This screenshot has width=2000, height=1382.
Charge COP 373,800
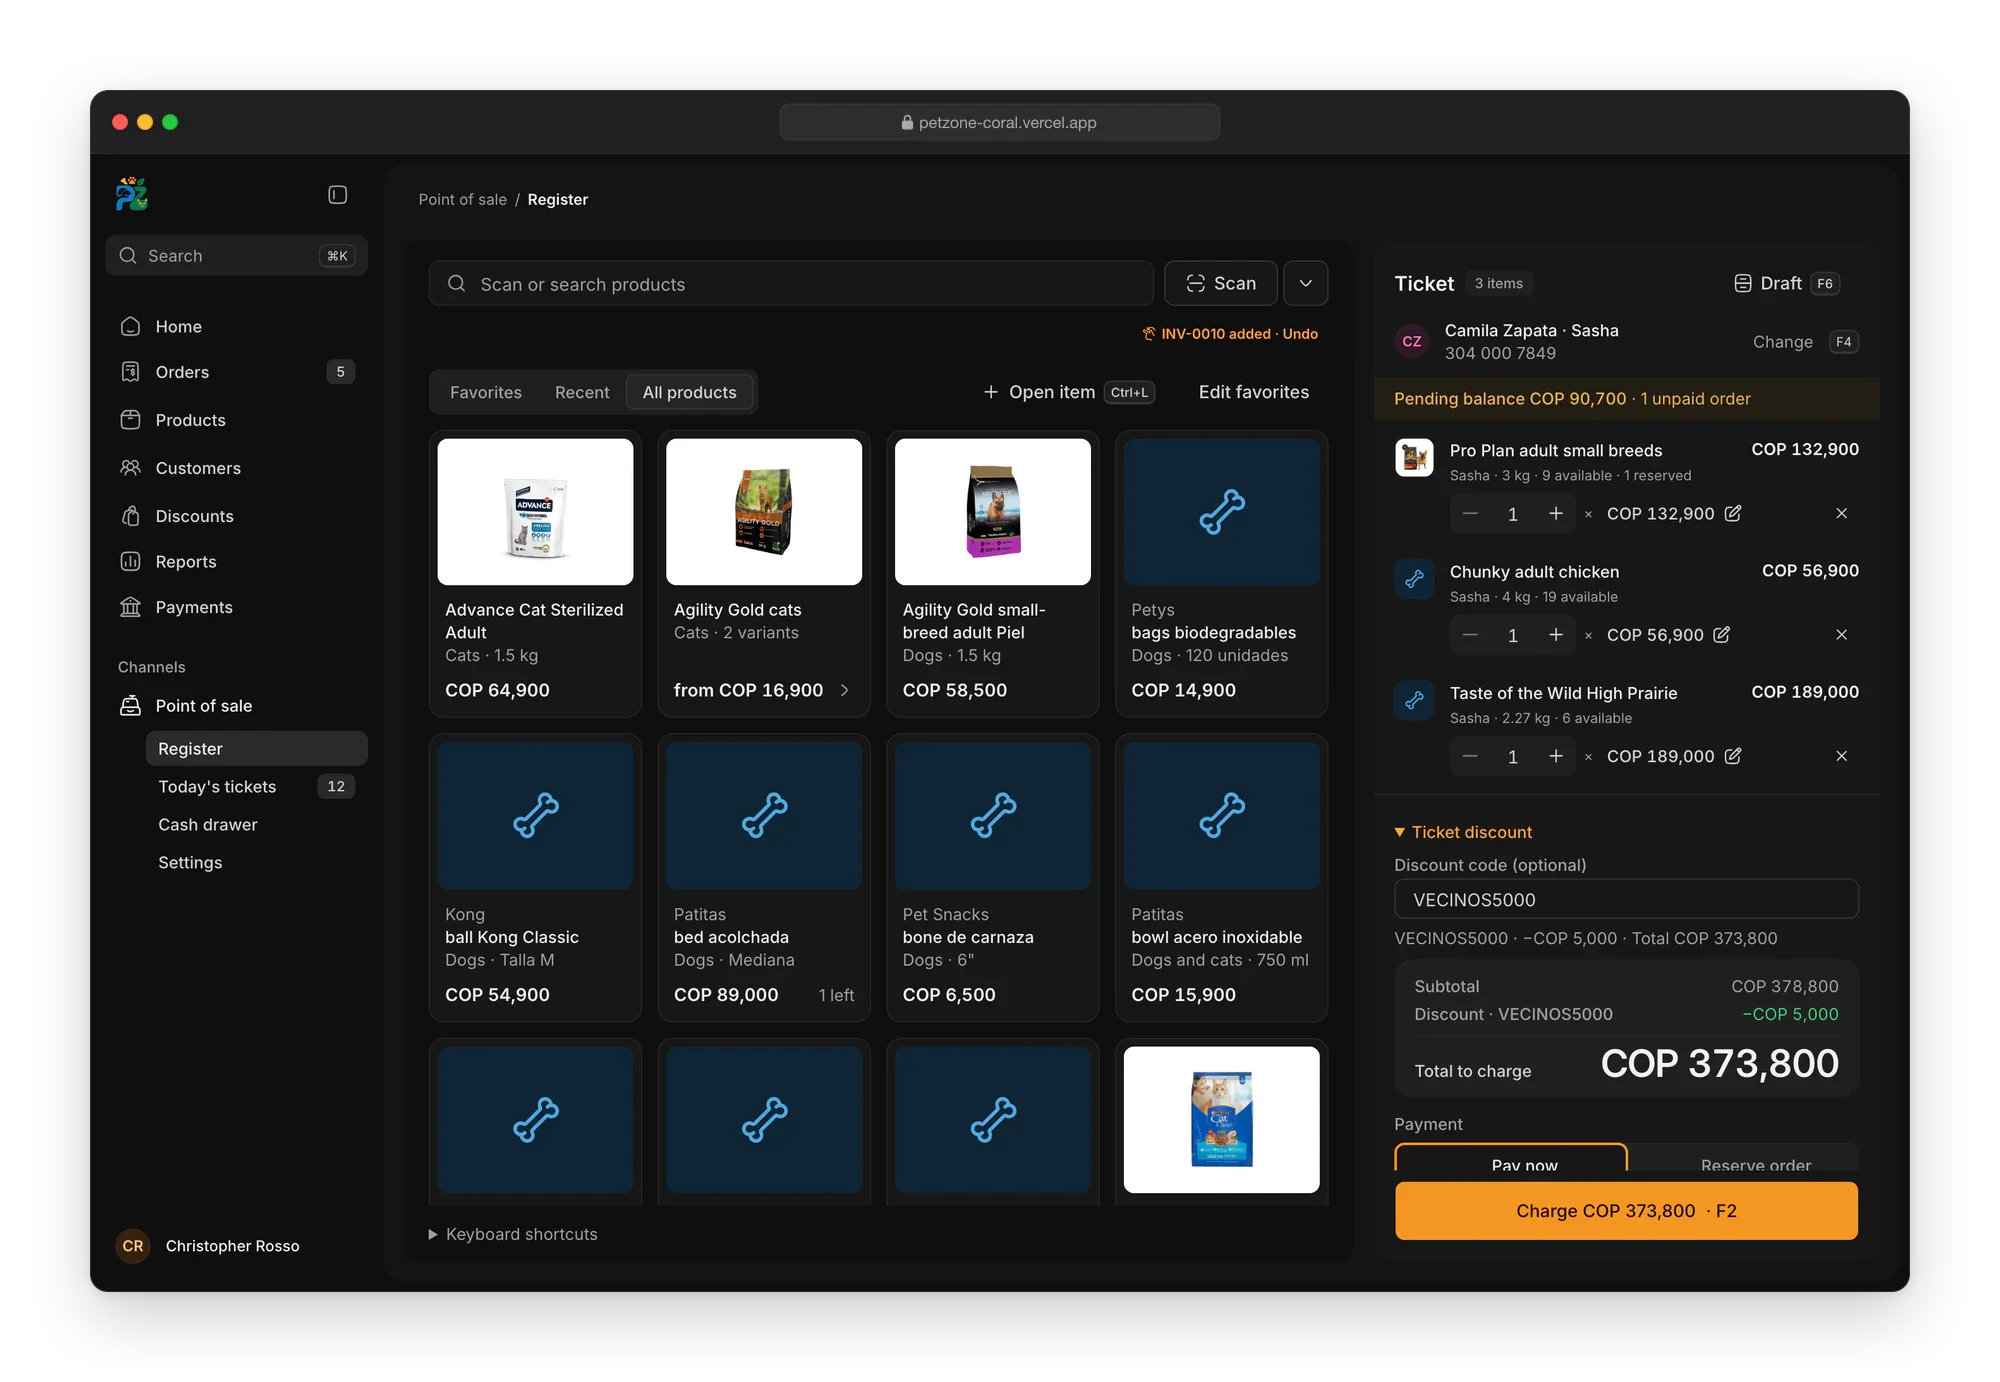(x=1627, y=1211)
